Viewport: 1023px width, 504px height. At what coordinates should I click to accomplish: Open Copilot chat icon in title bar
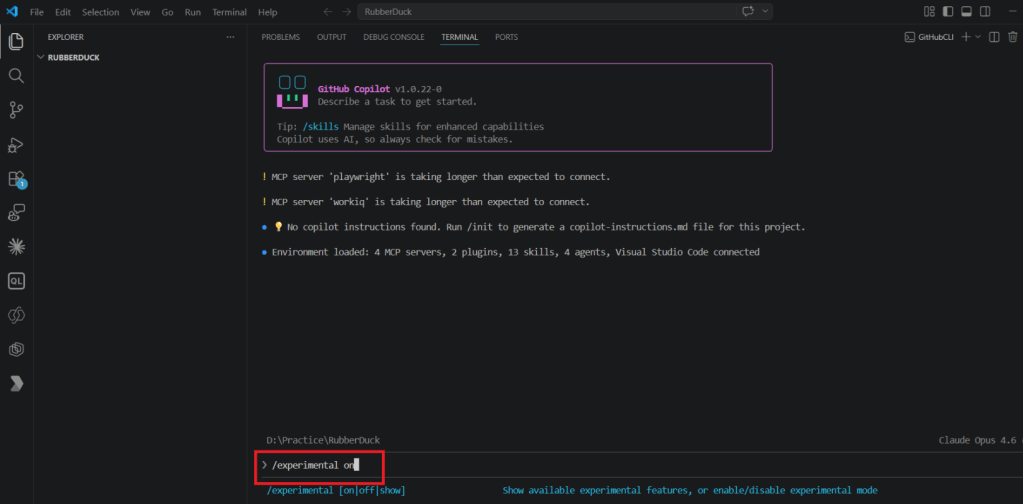coord(747,12)
